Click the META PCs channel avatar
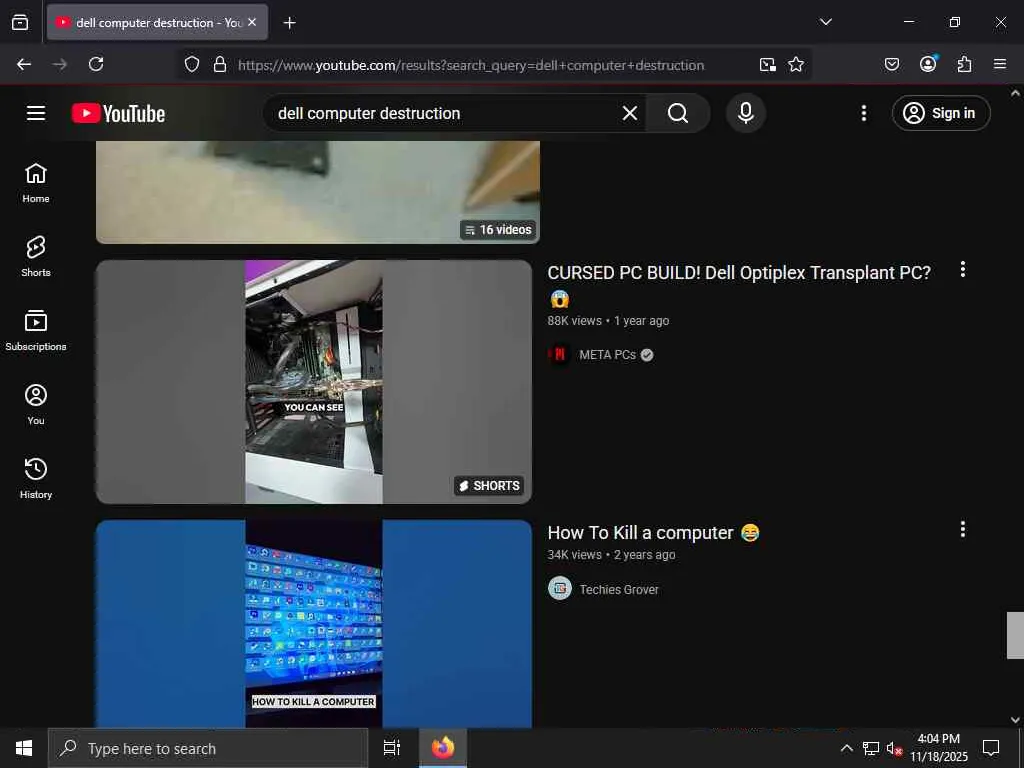This screenshot has width=1024, height=768. coord(560,355)
